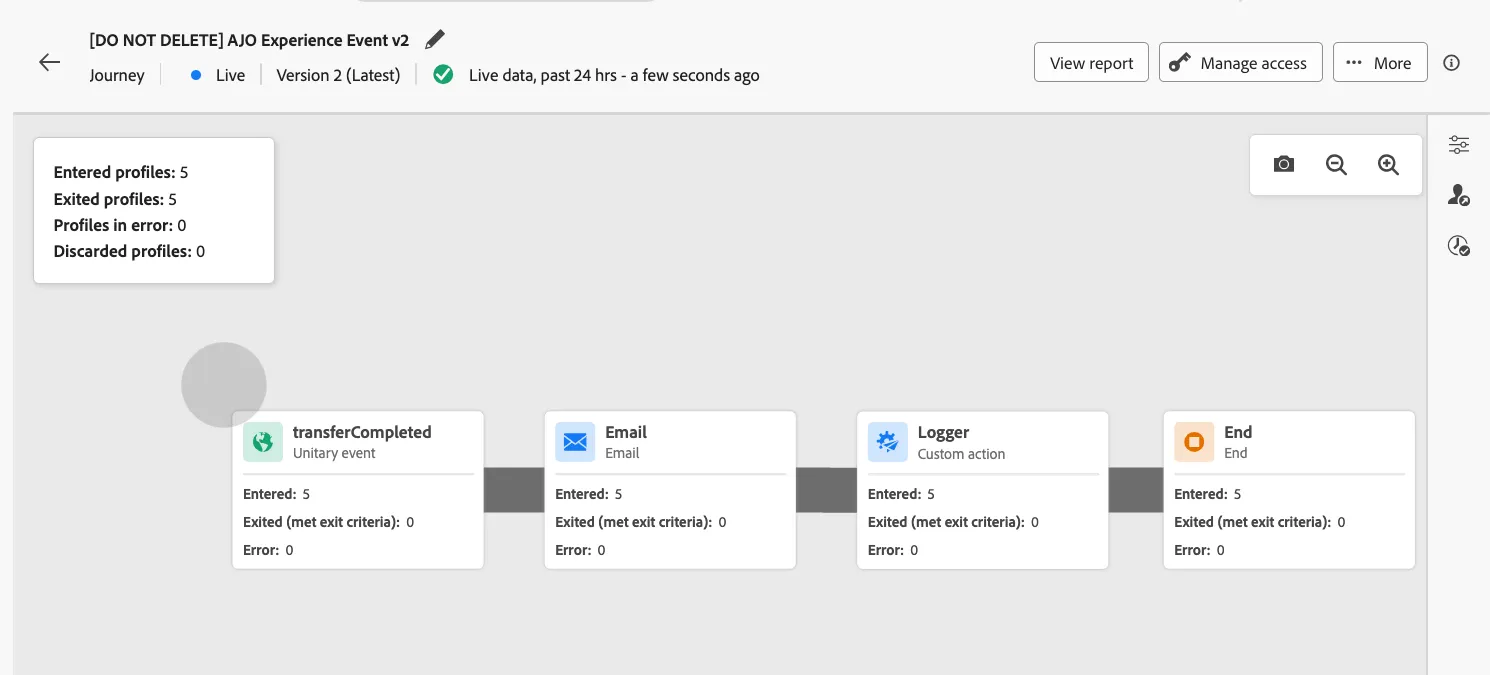
Task: Click the Profiles in error: 0 stat
Action: [x=120, y=225]
